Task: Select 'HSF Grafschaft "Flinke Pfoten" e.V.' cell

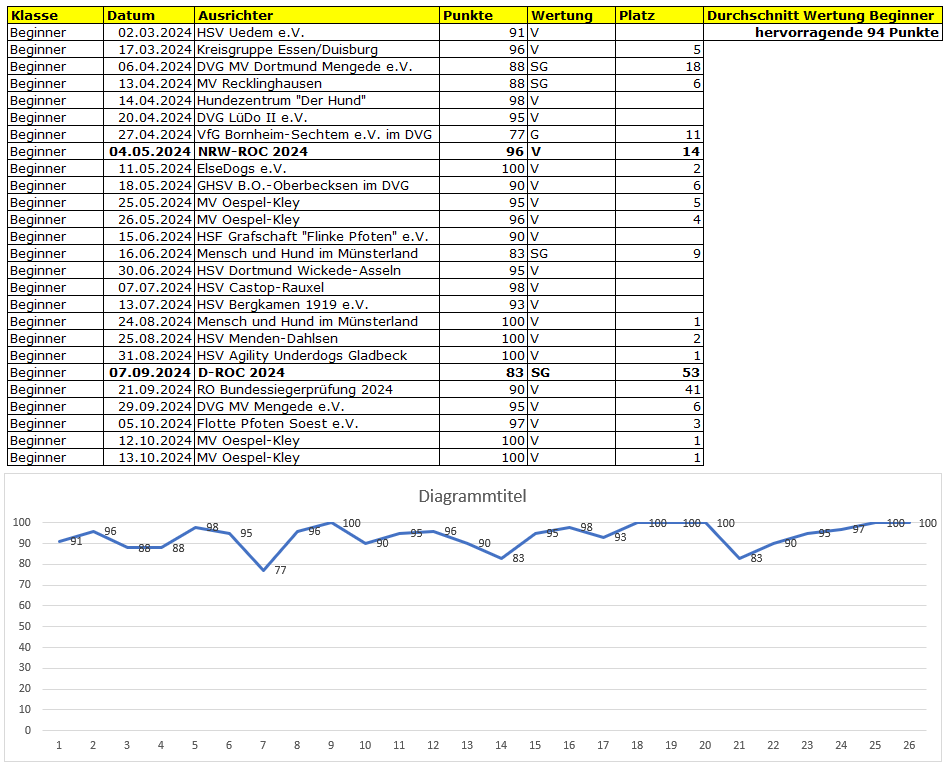Action: 317,236
